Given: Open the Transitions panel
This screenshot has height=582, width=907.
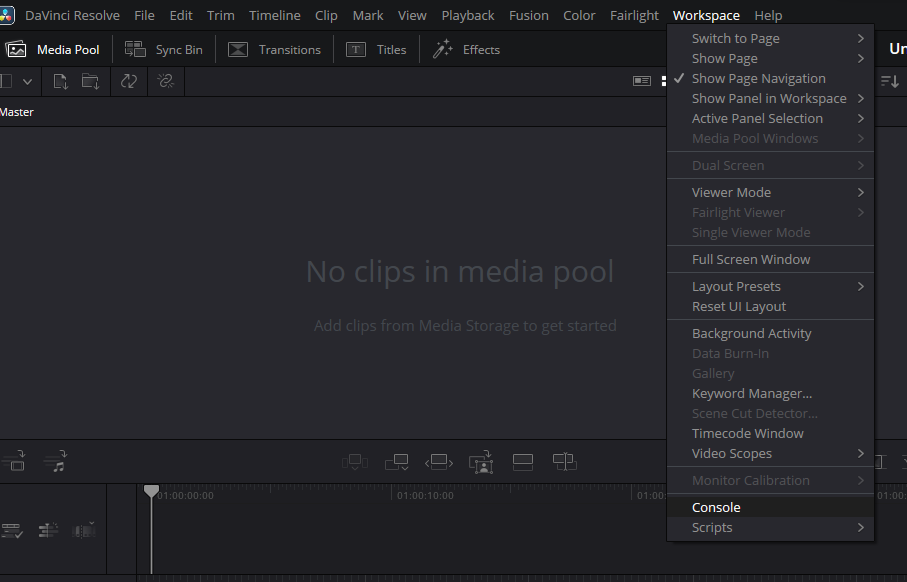Looking at the screenshot, I should pos(275,49).
